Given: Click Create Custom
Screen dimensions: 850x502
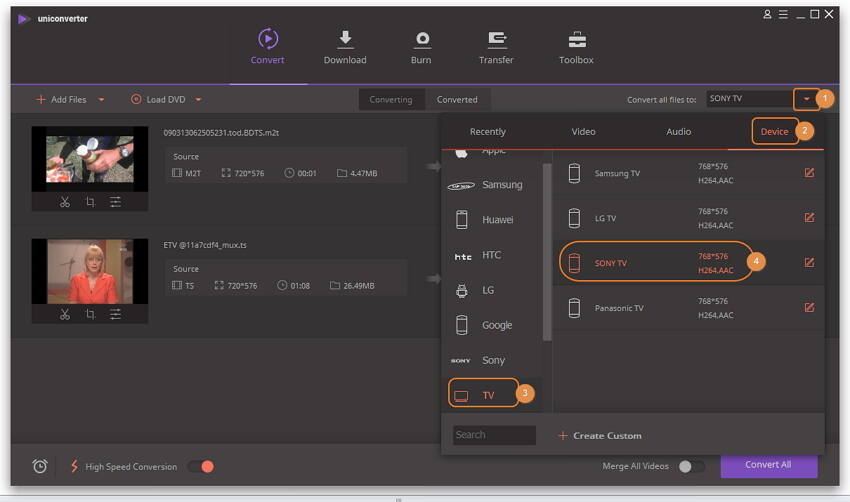Looking at the screenshot, I should point(600,436).
